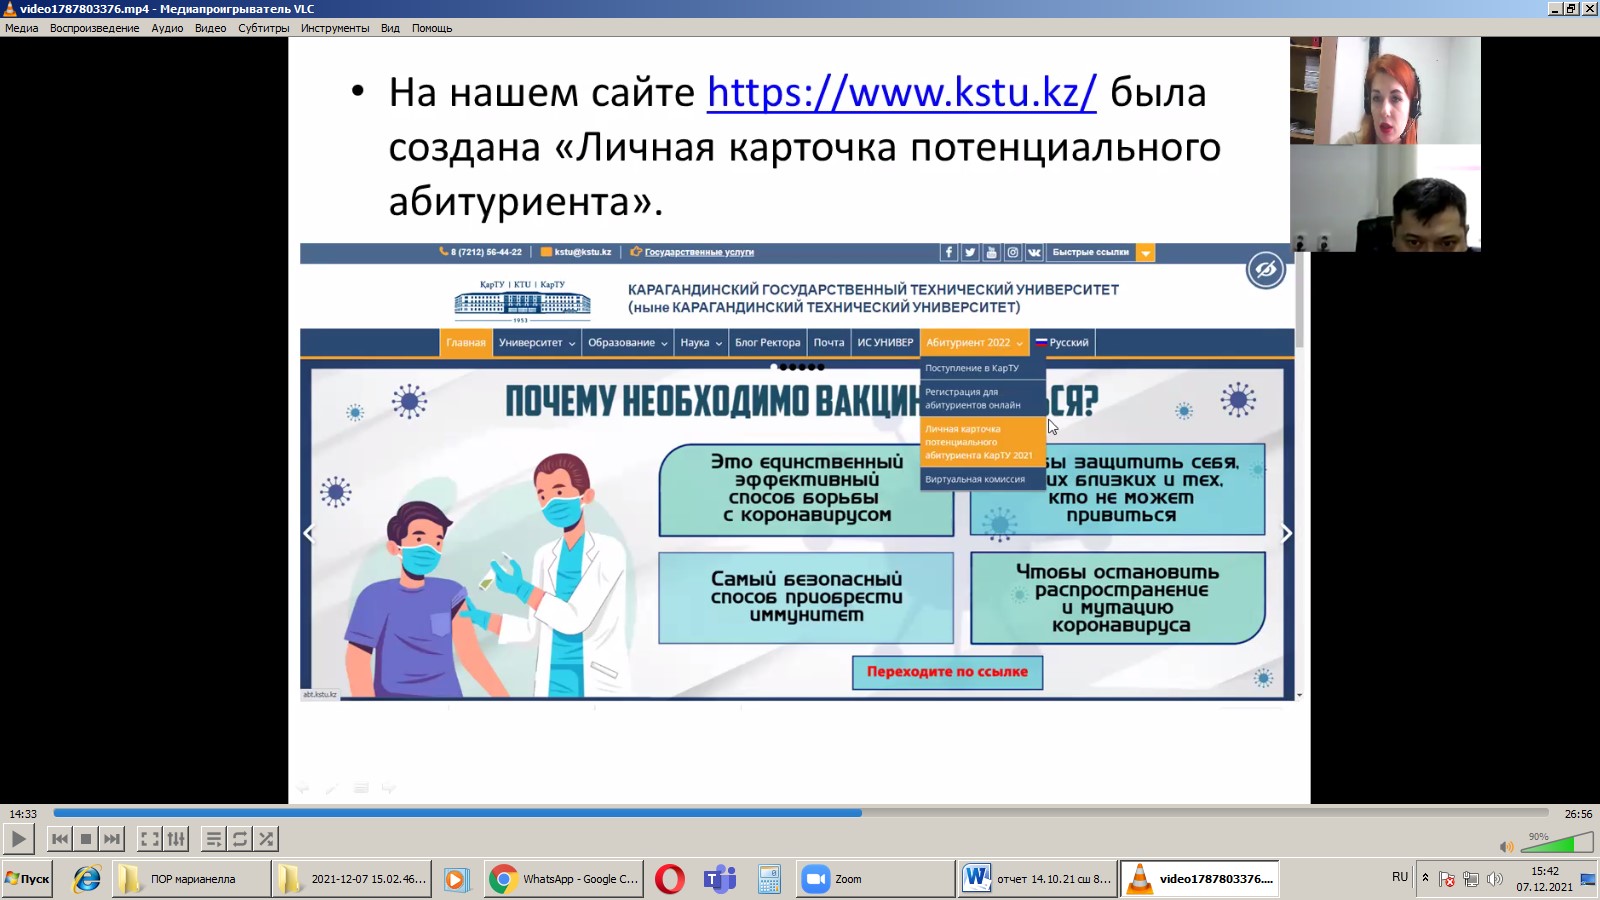Click the Переходите по ссылке button
The image size is (1600, 900).
pos(947,672)
